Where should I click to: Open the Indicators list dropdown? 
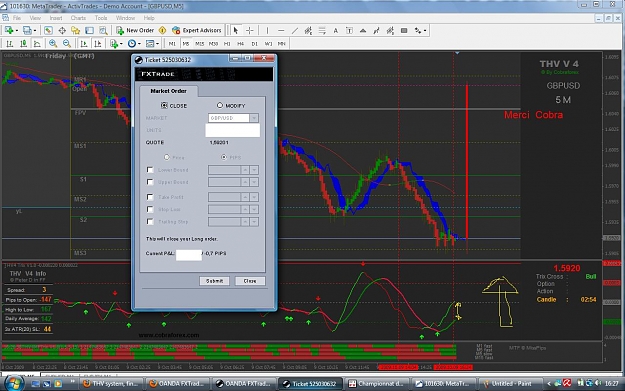pyautogui.click(x=116, y=43)
